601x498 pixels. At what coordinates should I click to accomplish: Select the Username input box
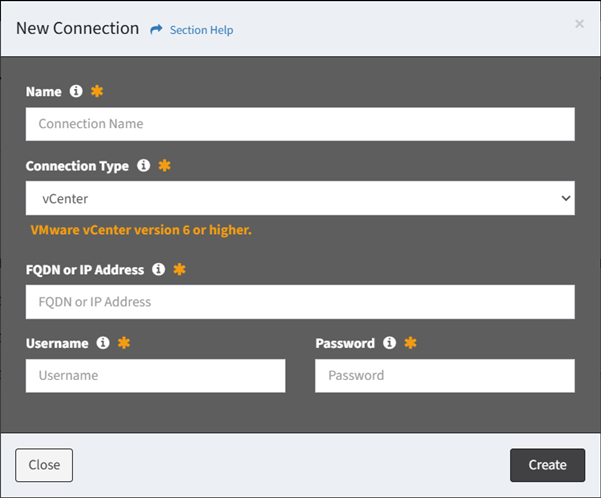[x=155, y=376]
